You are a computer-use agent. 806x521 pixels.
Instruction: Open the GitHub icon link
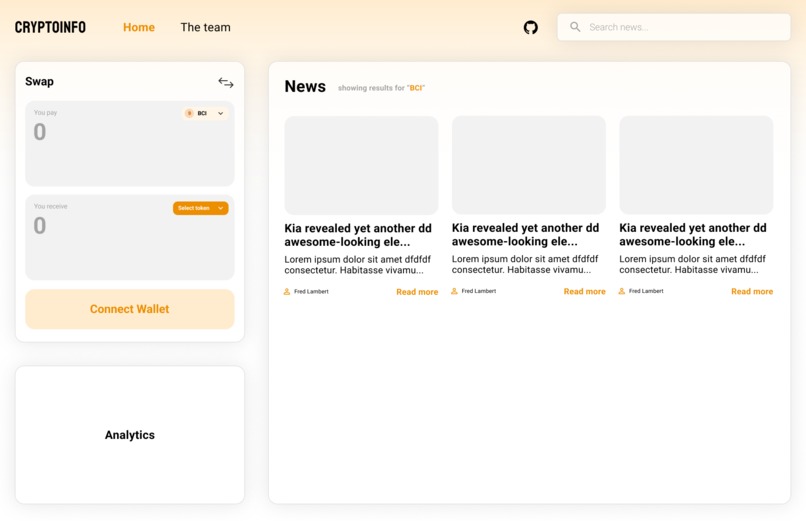(530, 27)
